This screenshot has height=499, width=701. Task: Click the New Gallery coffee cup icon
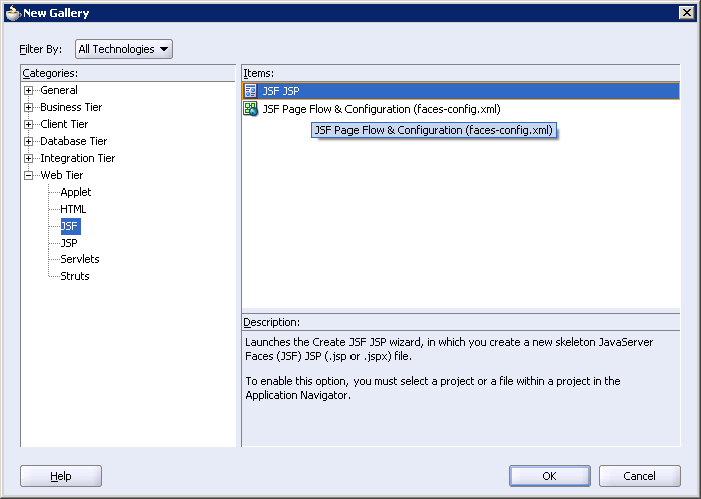tap(13, 12)
